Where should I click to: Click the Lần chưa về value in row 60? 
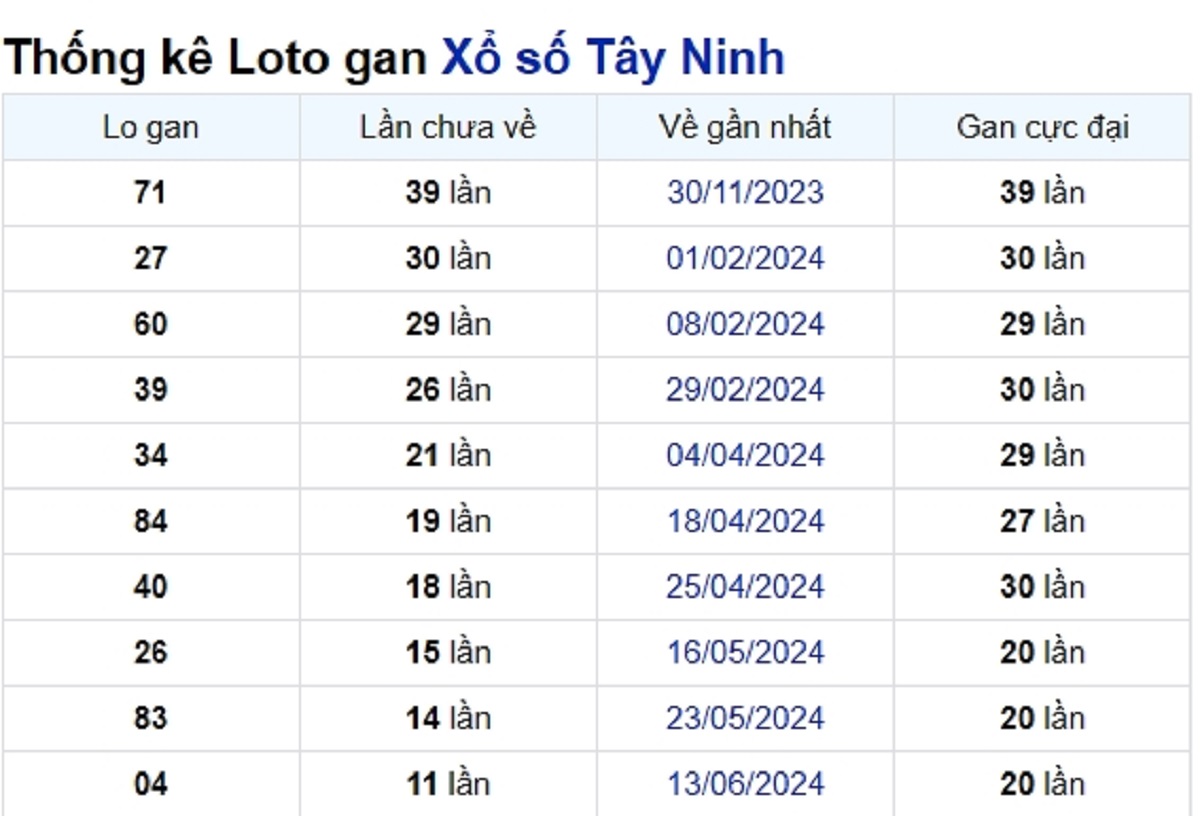[448, 324]
